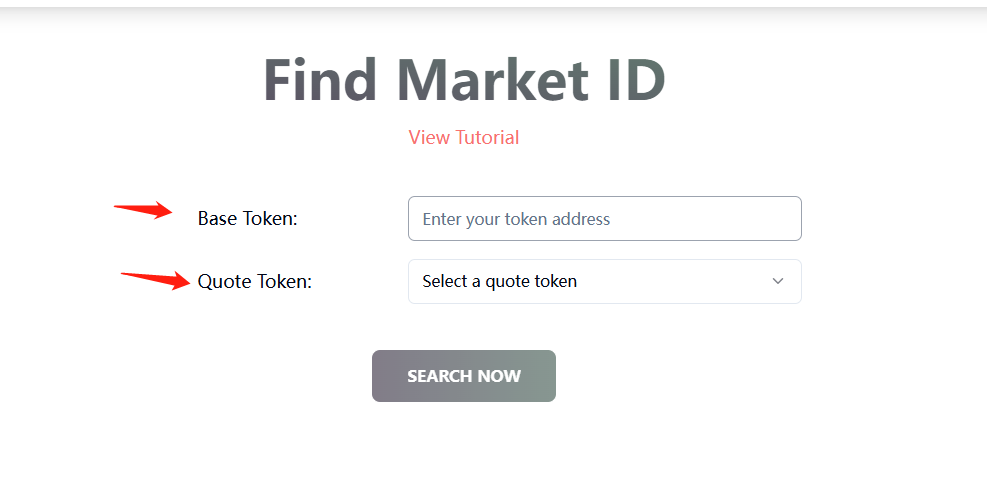This screenshot has width=987, height=492.
Task: Click the Find Market ID heading
Action: 464,81
